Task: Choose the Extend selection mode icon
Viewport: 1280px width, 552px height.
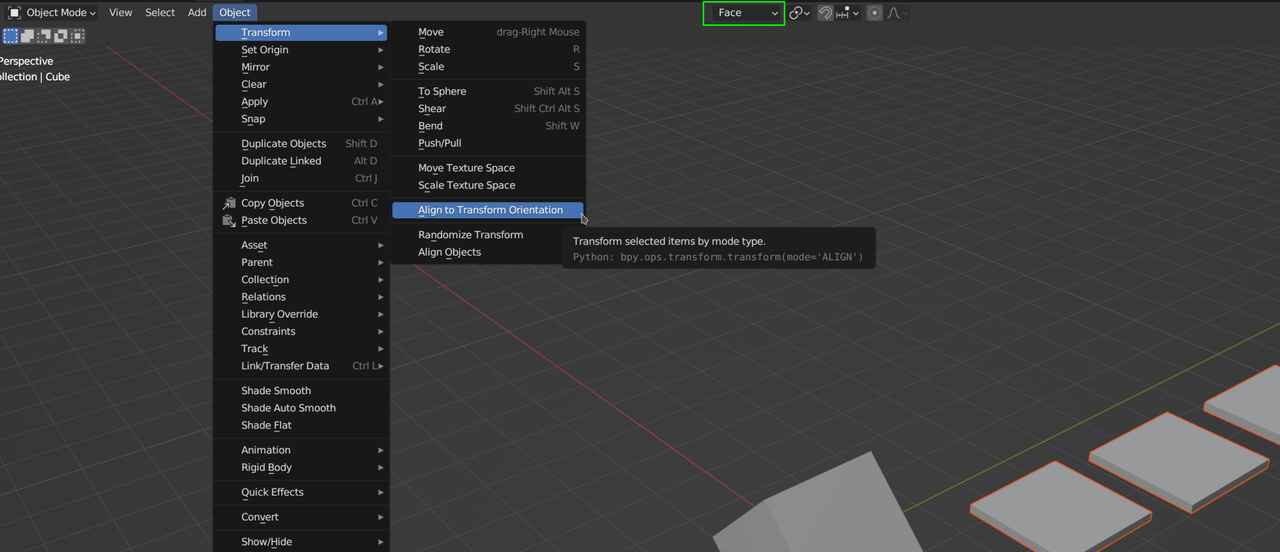Action: click(27, 36)
